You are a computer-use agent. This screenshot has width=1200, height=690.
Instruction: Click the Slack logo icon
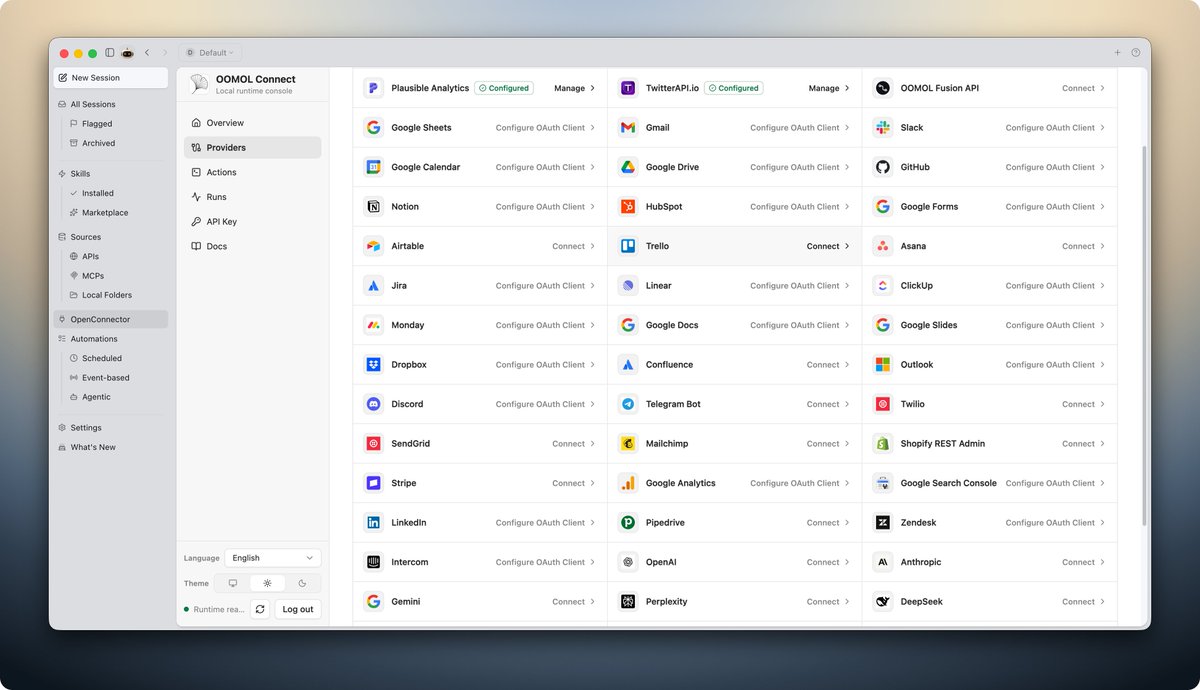point(882,128)
